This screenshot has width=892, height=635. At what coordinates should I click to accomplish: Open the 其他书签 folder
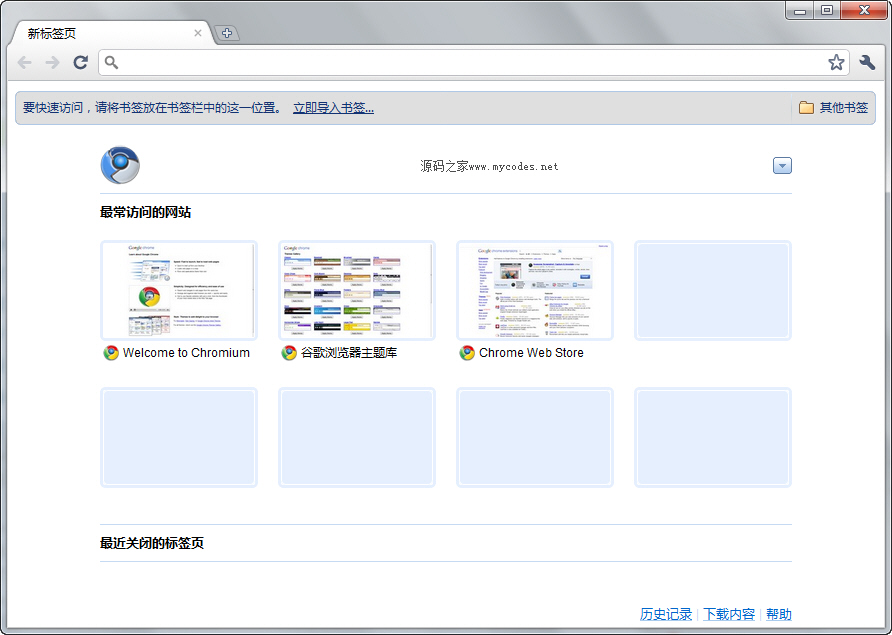tap(833, 108)
